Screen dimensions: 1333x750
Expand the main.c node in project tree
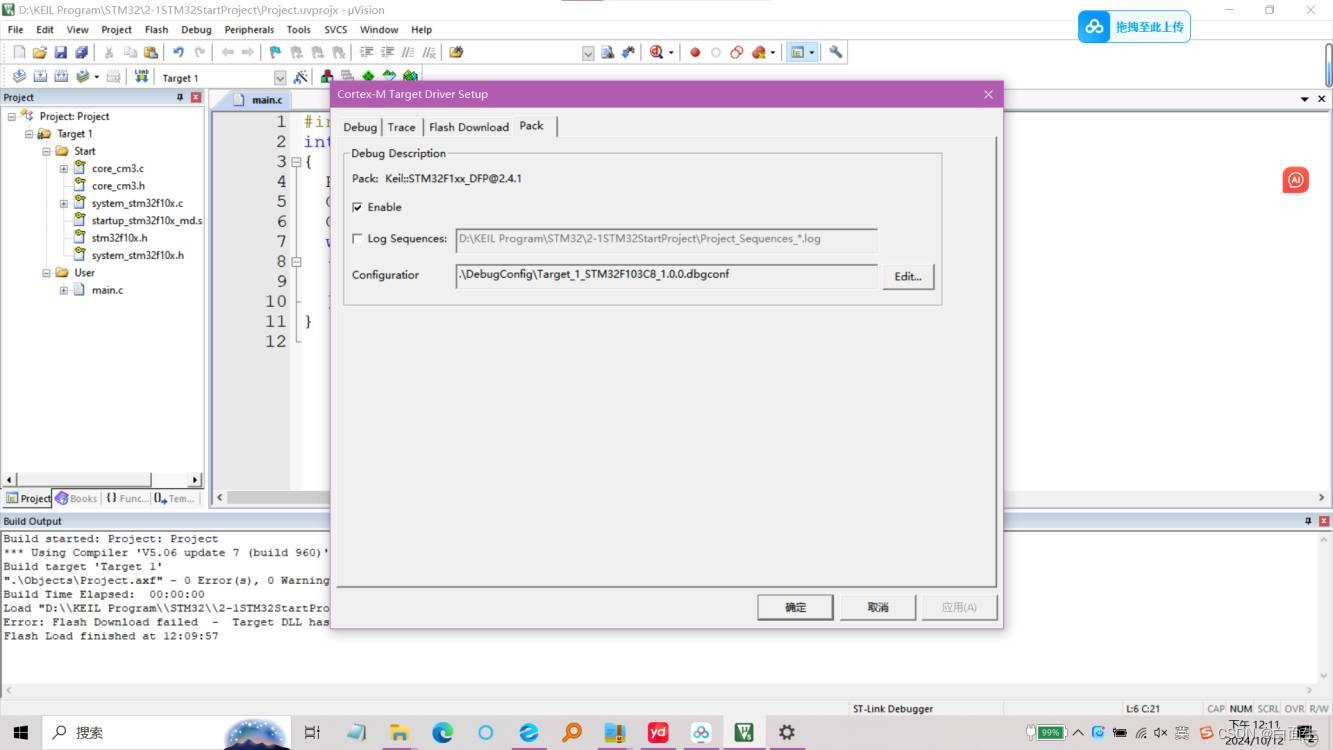[x=64, y=290]
